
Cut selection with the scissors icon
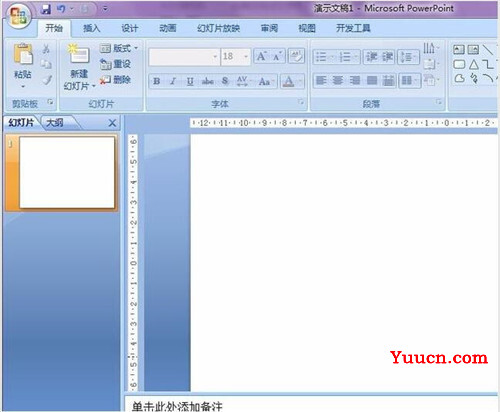click(46, 49)
